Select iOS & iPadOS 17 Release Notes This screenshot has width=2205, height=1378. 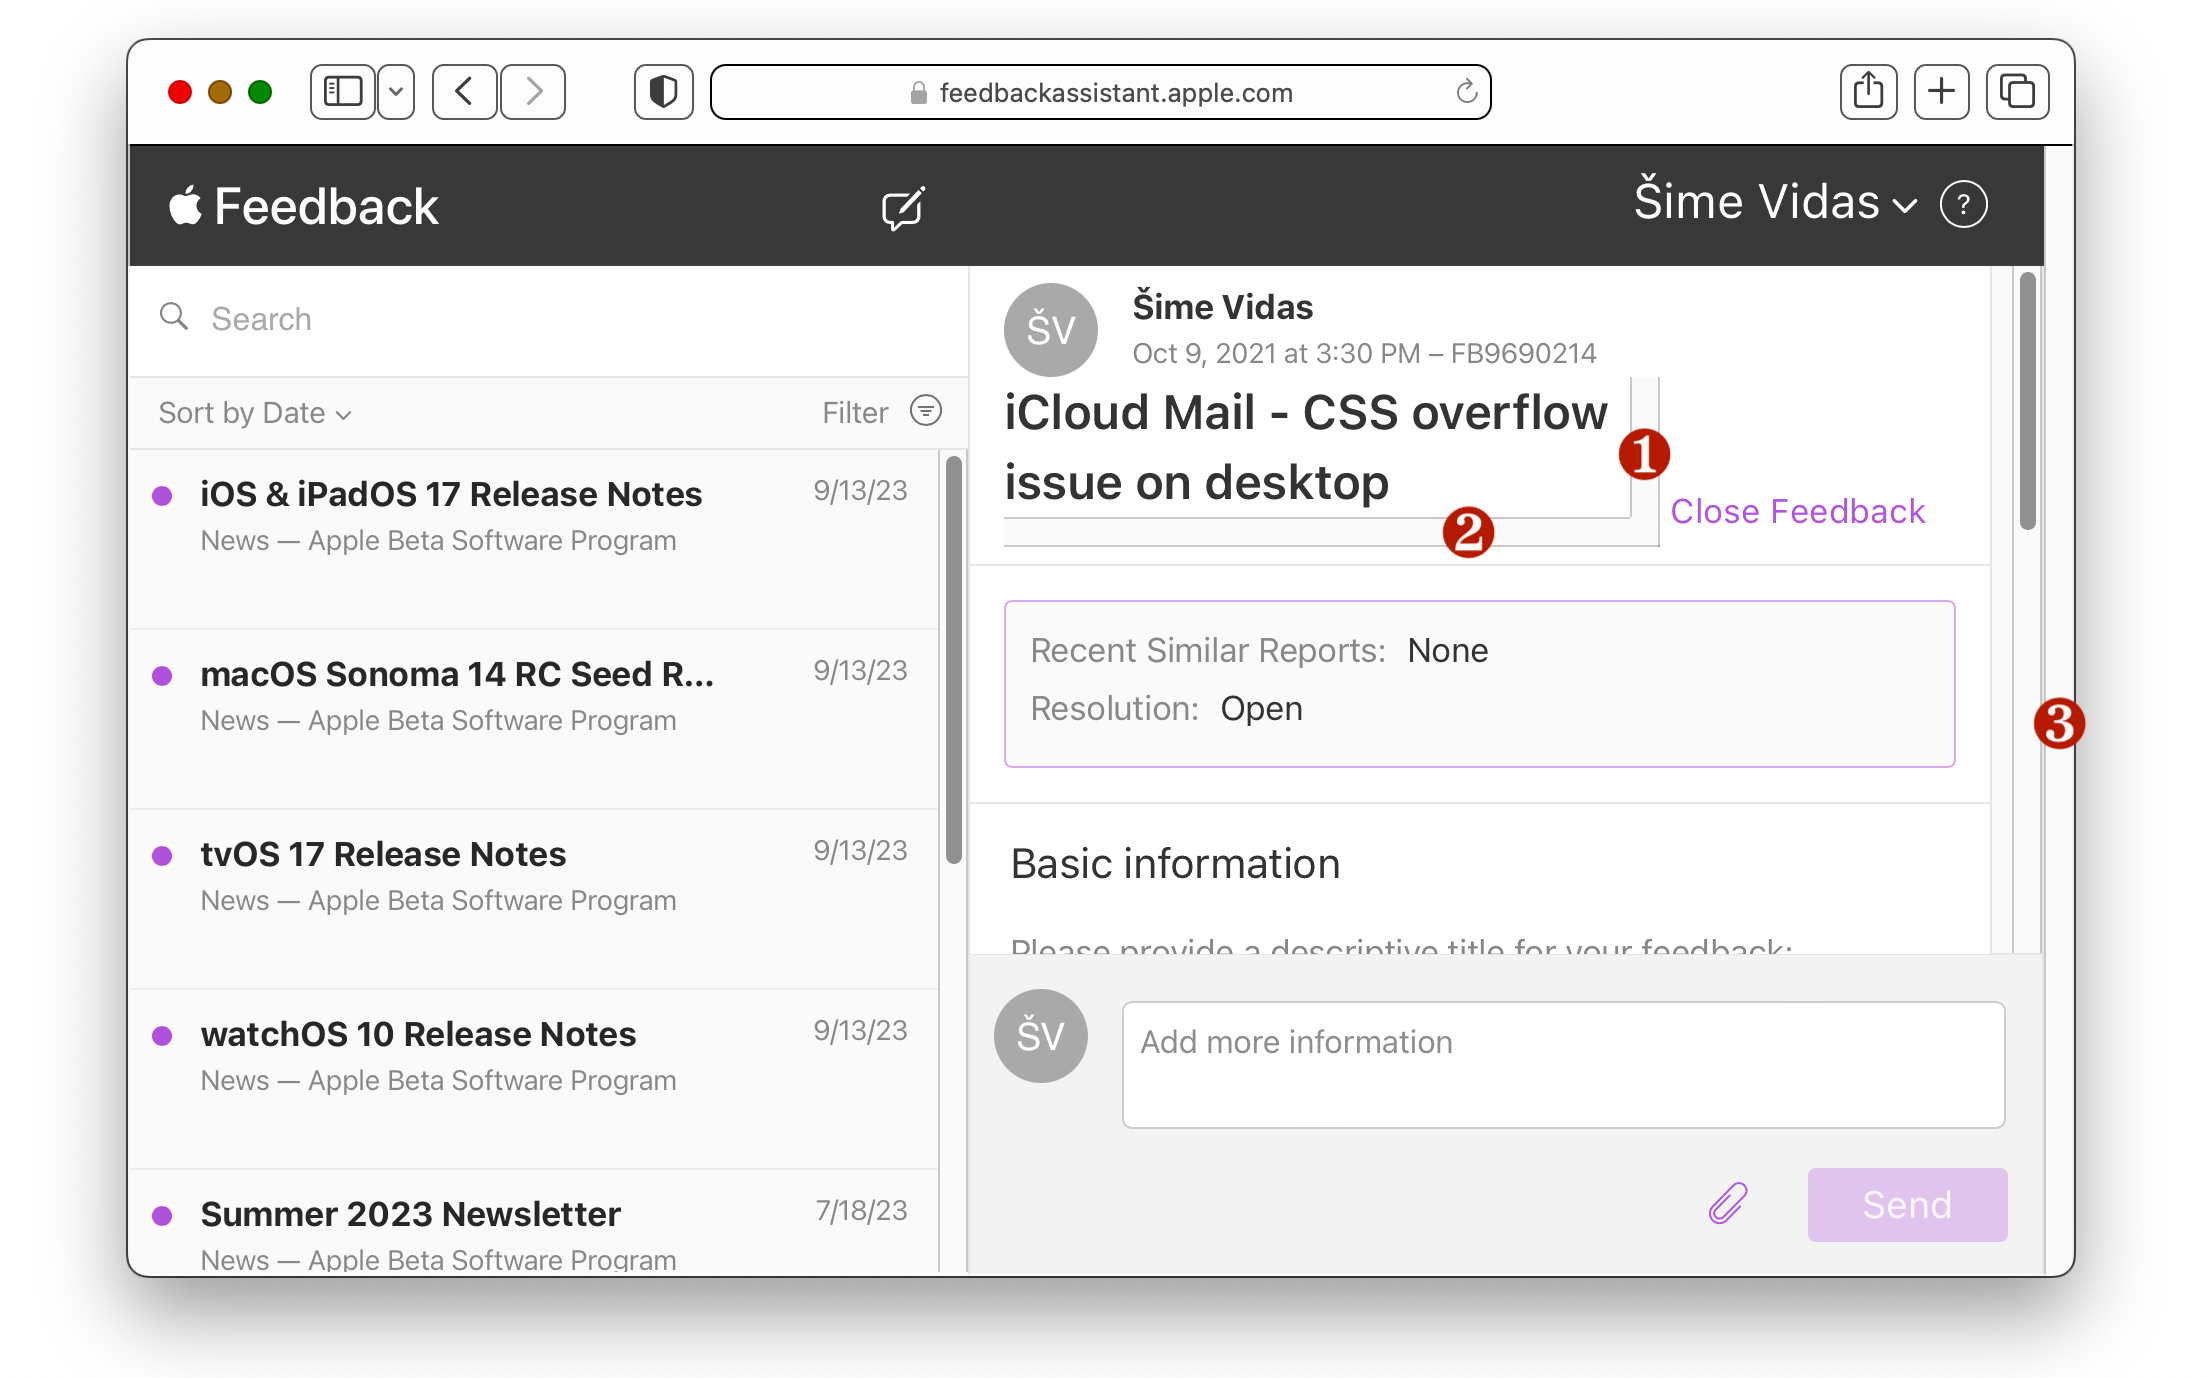tap(451, 495)
